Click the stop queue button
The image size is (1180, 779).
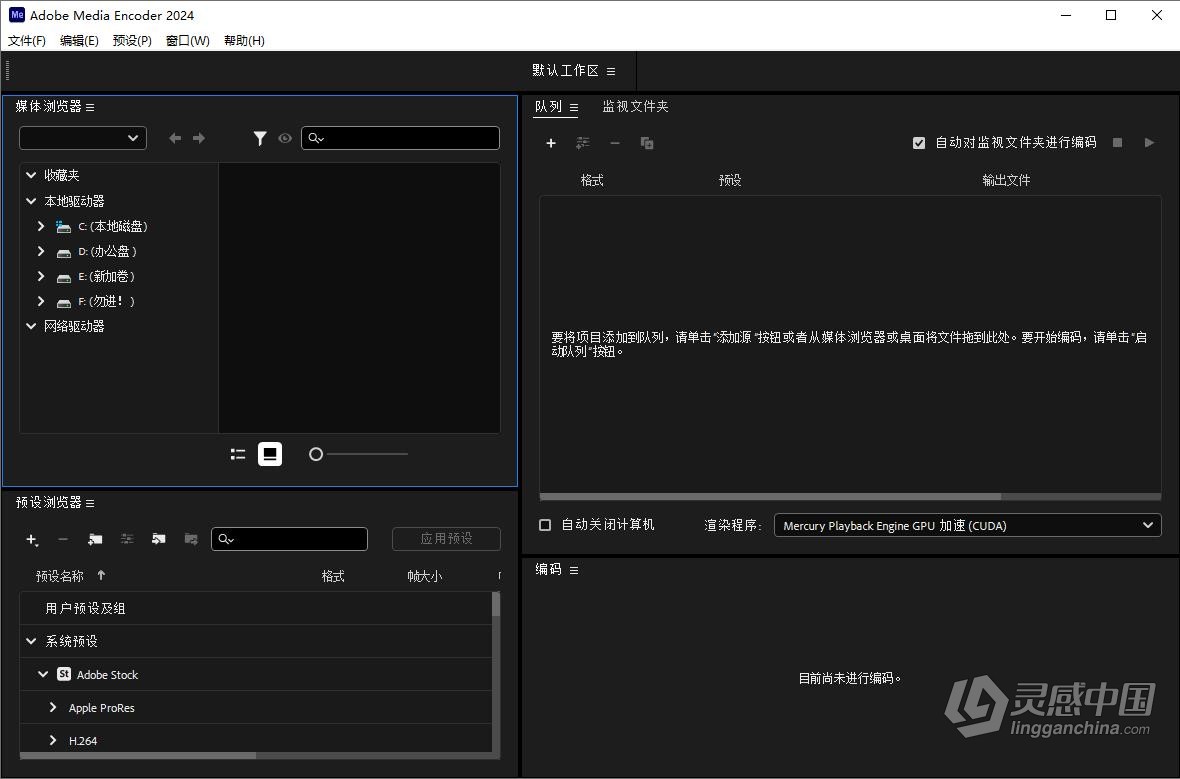click(x=1118, y=142)
